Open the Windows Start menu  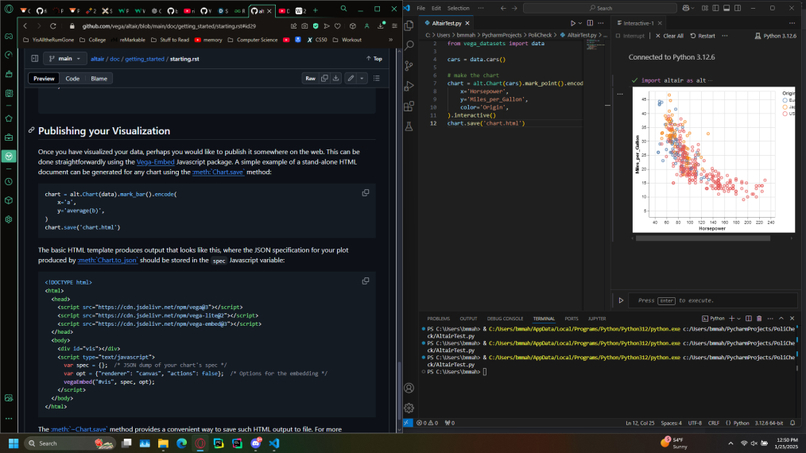point(13,443)
